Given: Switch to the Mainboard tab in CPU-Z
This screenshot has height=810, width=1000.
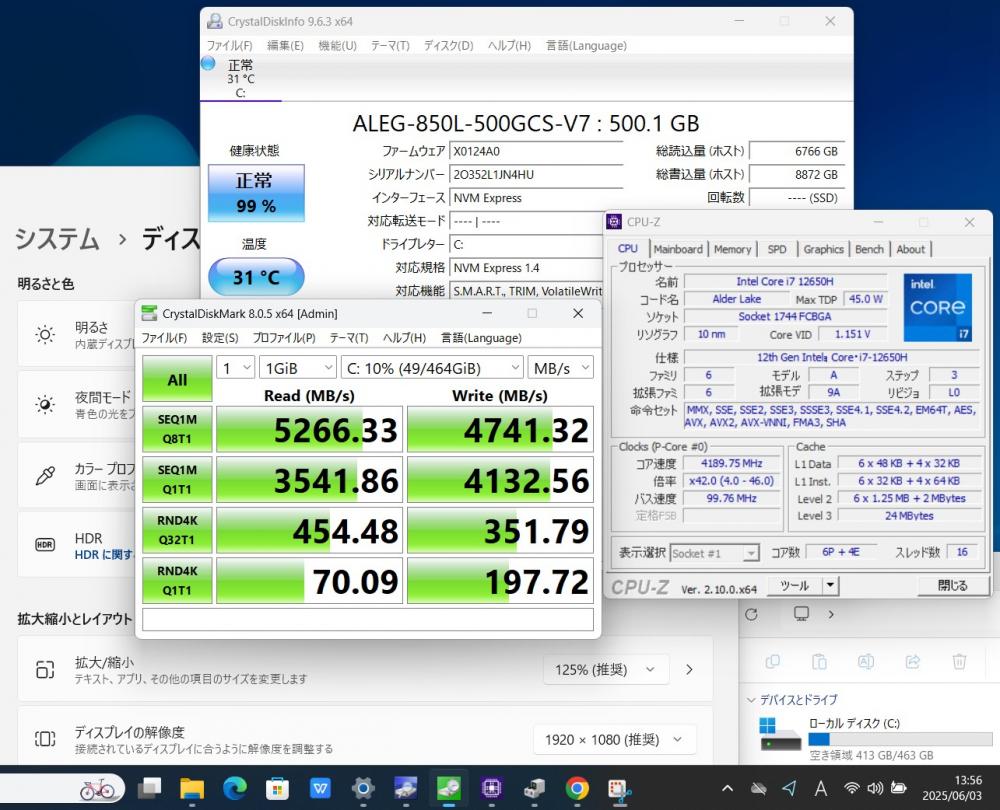Looking at the screenshot, I should click(x=678, y=249).
